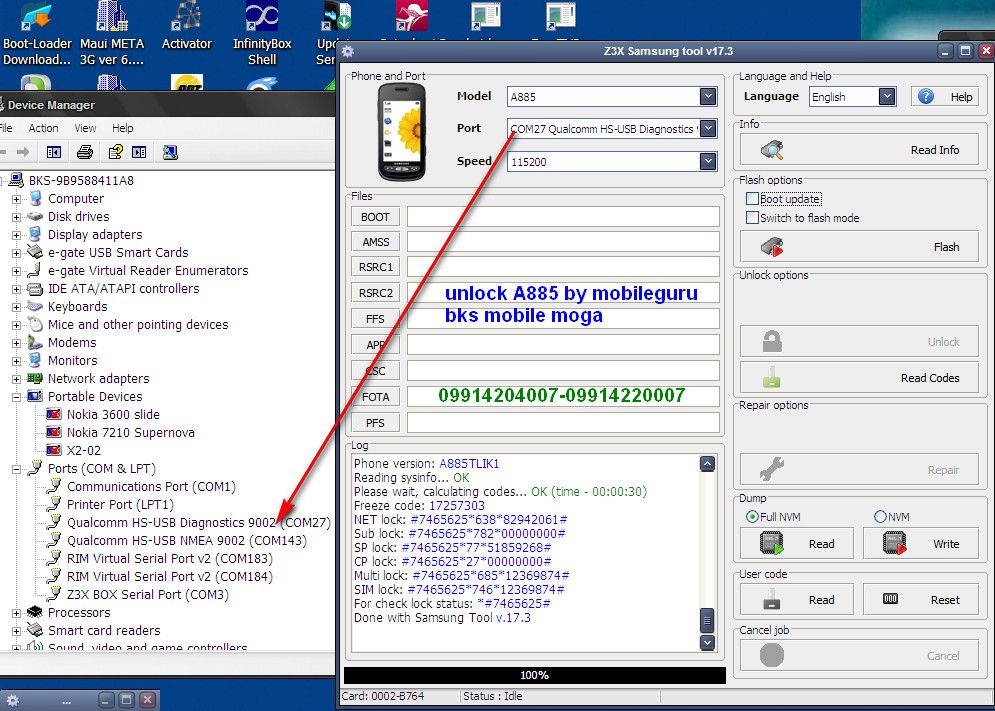The image size is (995, 711).
Task: Enable the Boot update checkbox
Action: click(x=753, y=199)
